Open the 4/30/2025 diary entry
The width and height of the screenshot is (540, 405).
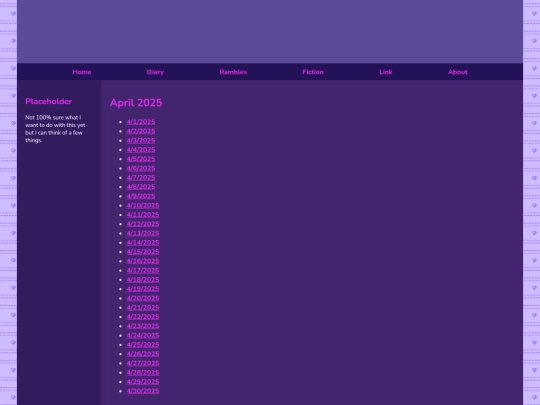(143, 392)
